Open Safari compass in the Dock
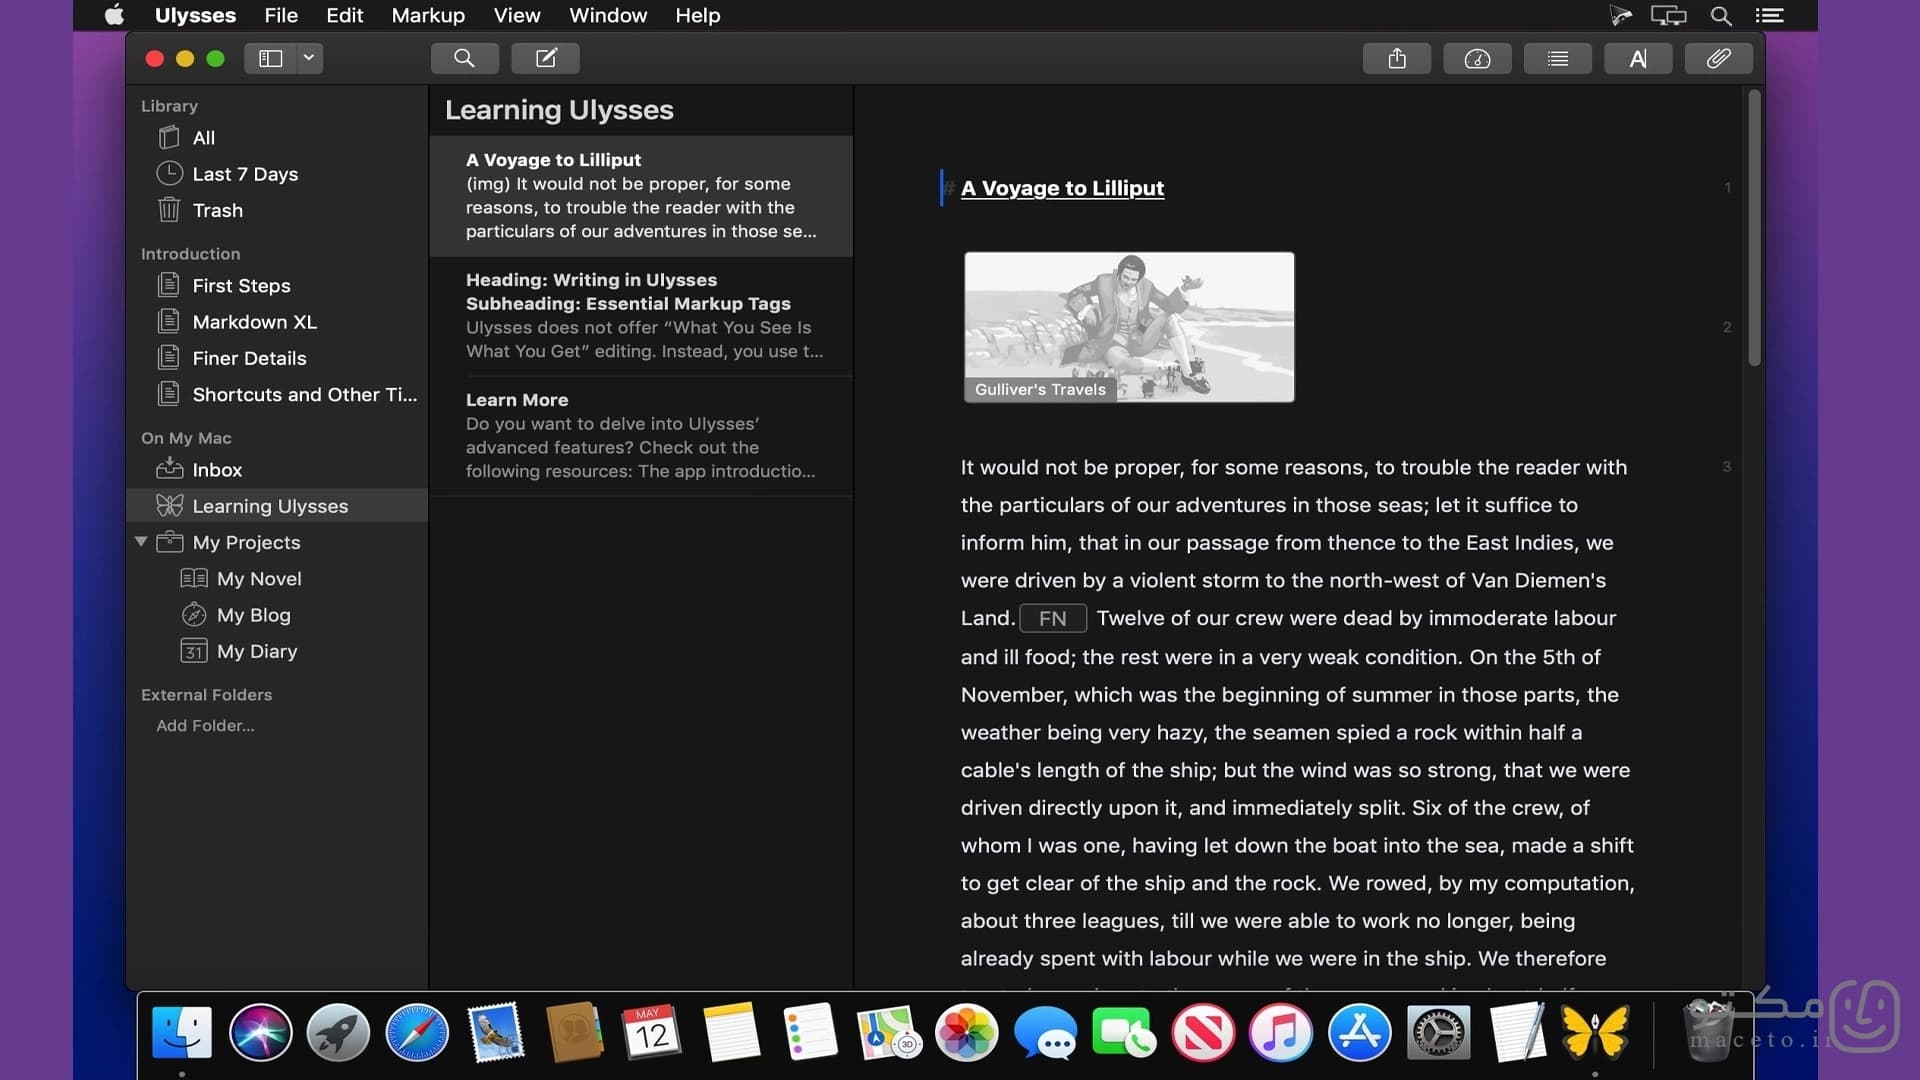Screen dimensions: 1920x1080 [417, 1032]
